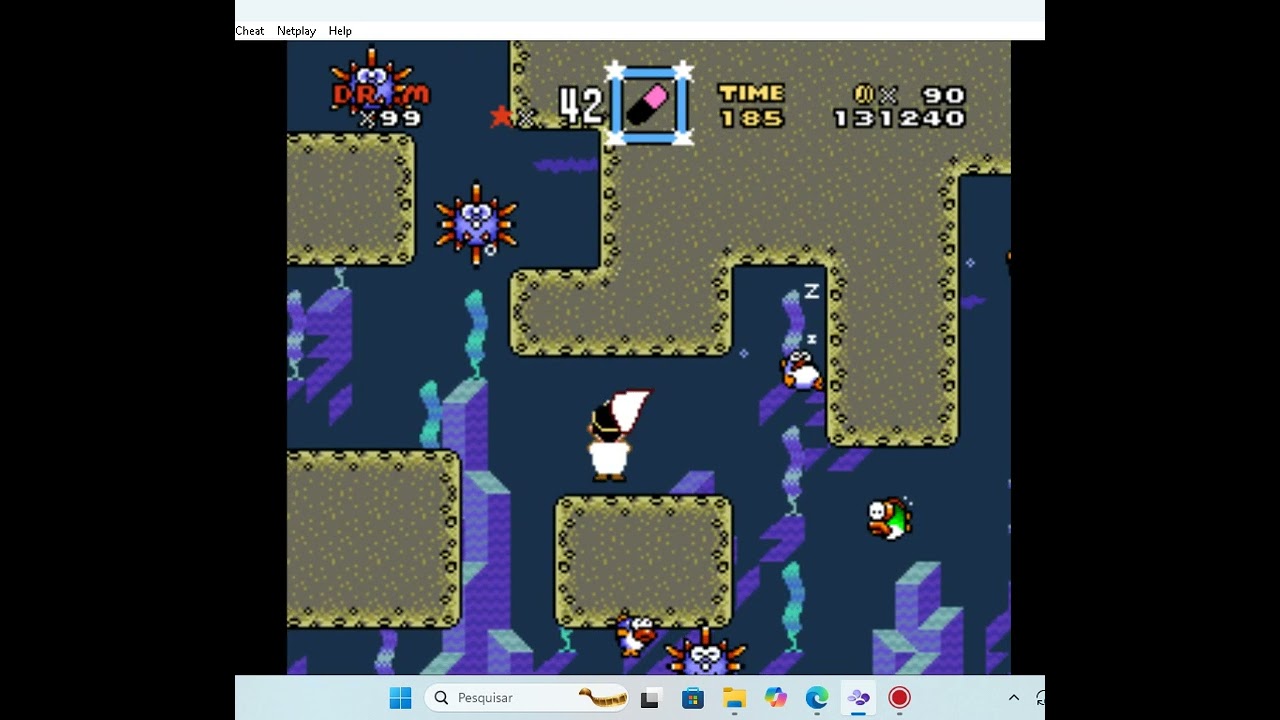The width and height of the screenshot is (1280, 720).
Task: Click the reserve item box in HUD
Action: [648, 104]
